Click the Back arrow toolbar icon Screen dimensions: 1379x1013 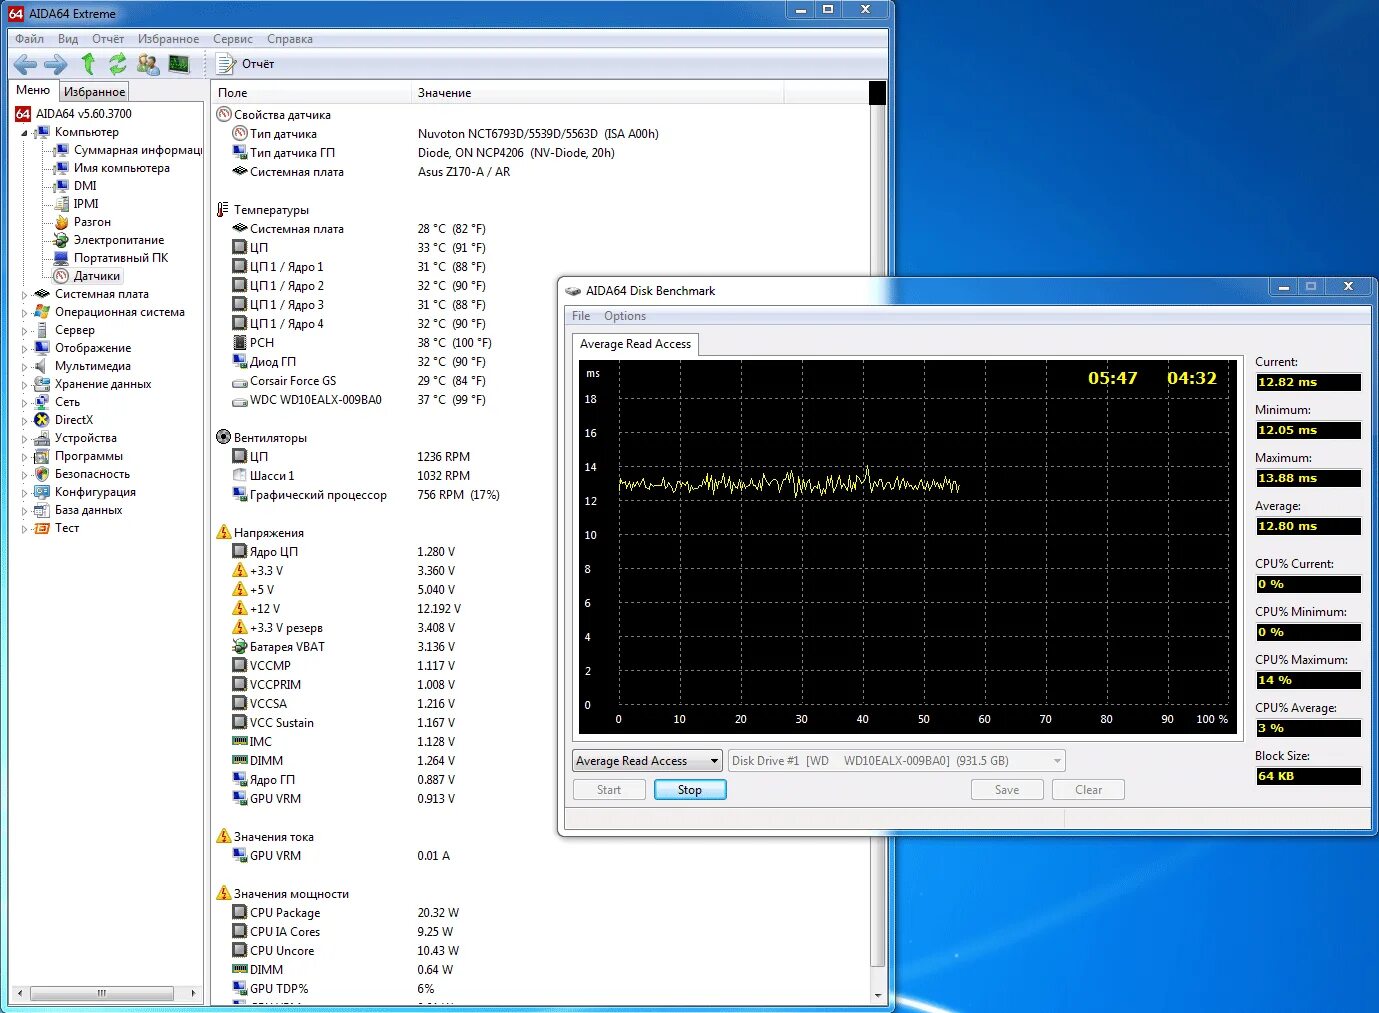point(25,64)
